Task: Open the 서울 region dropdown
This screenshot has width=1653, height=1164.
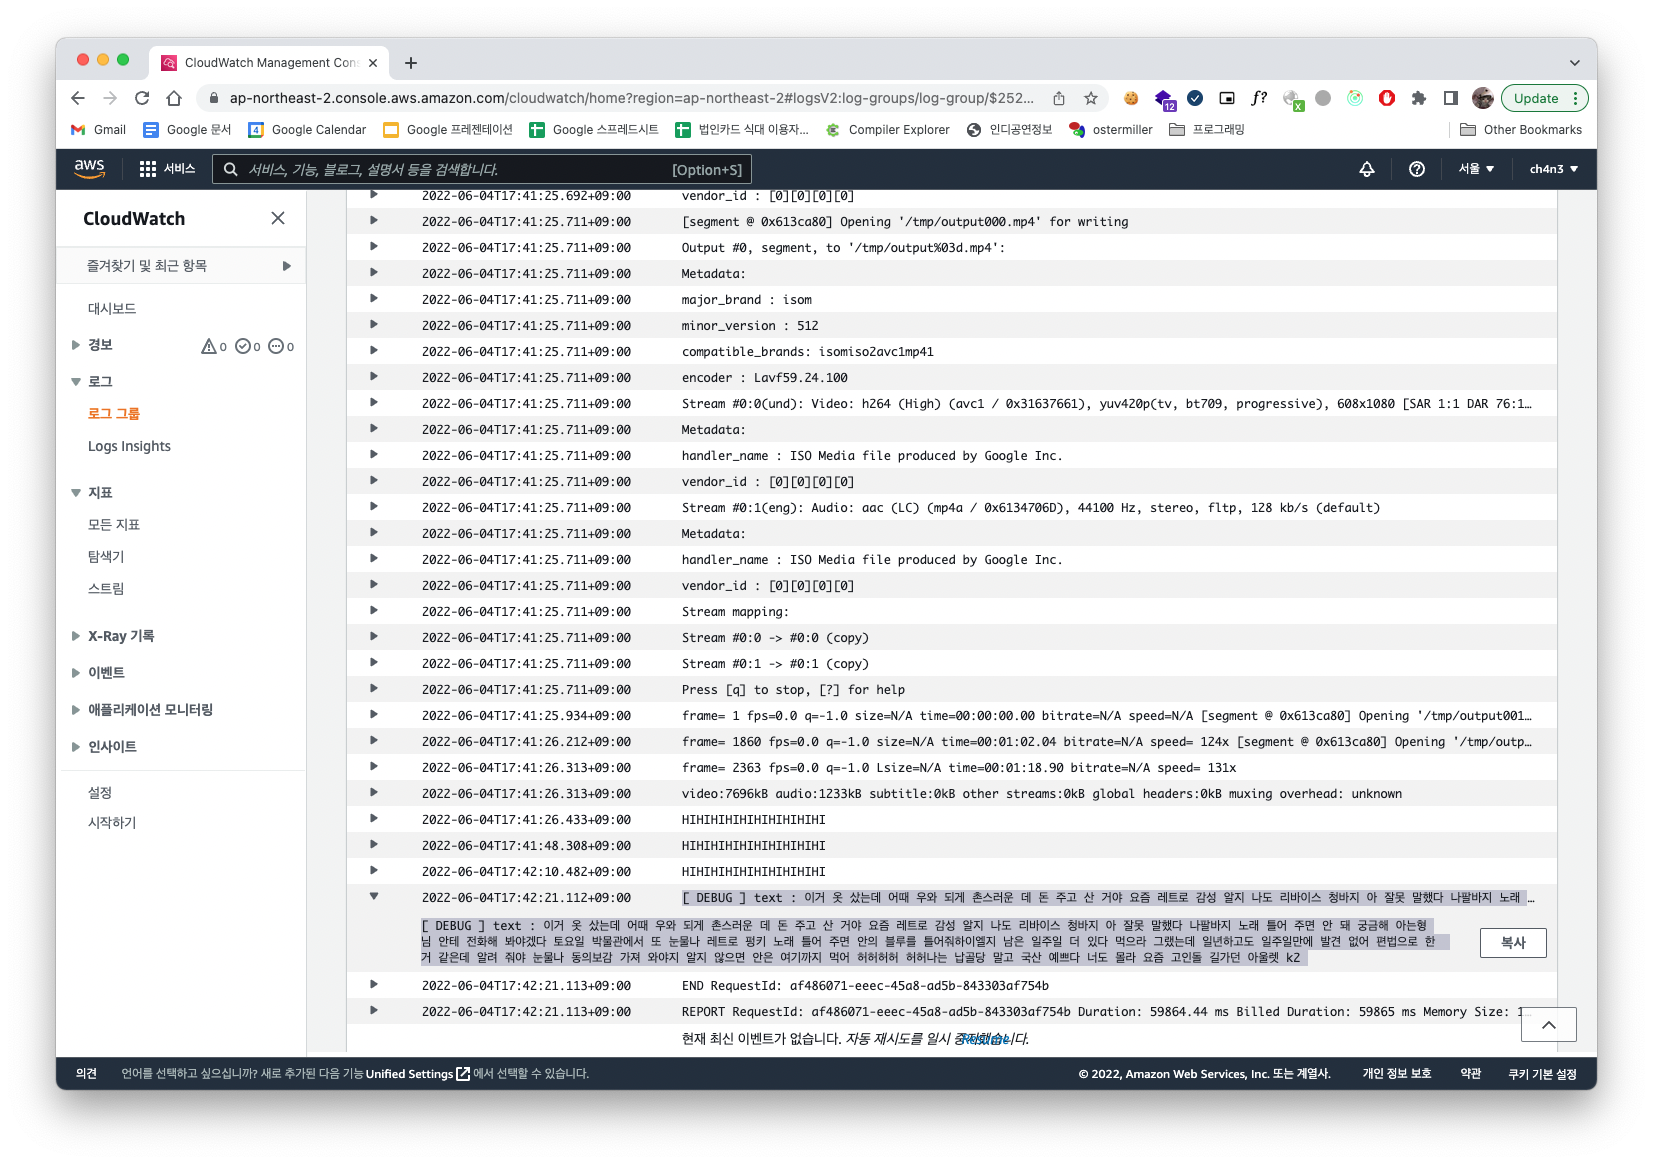Action: (x=1474, y=169)
